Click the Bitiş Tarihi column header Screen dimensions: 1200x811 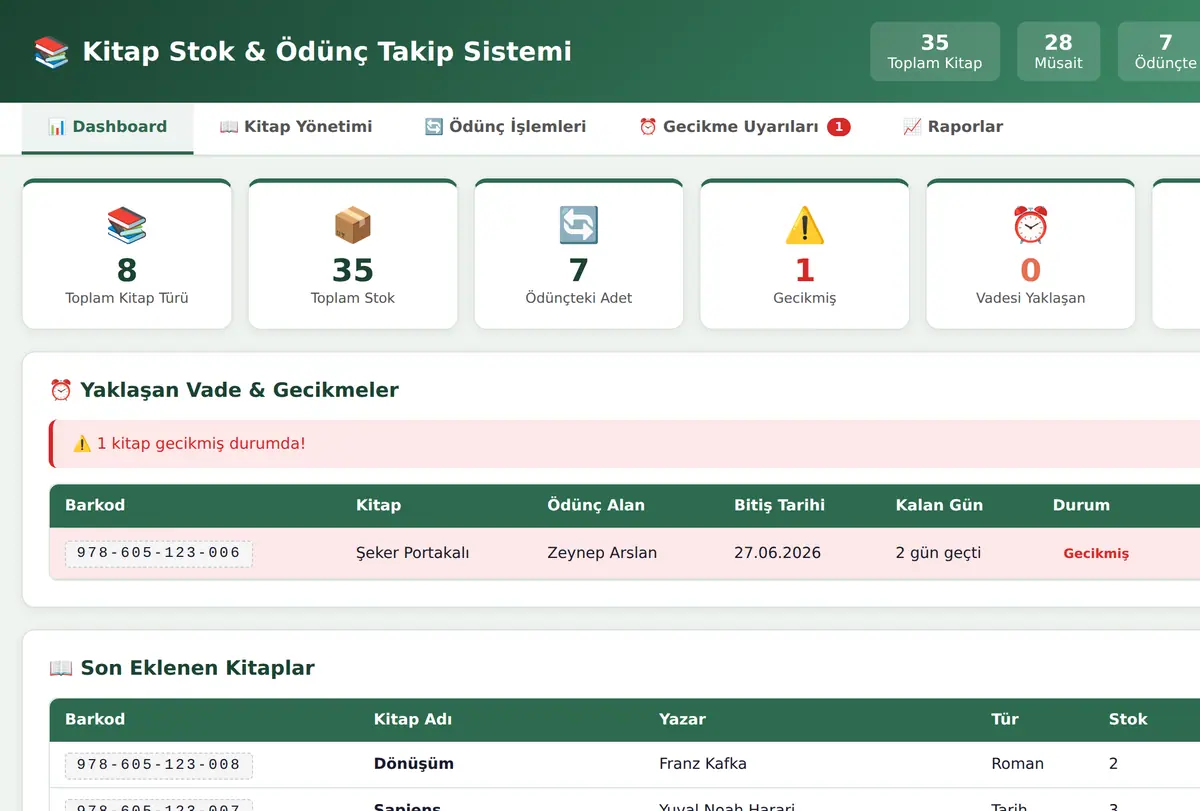(x=779, y=505)
